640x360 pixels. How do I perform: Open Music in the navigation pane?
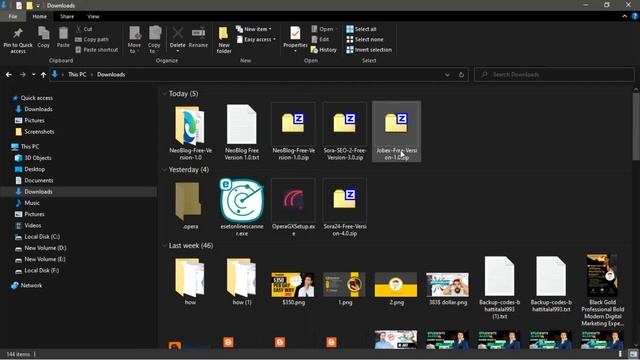click(x=31, y=203)
